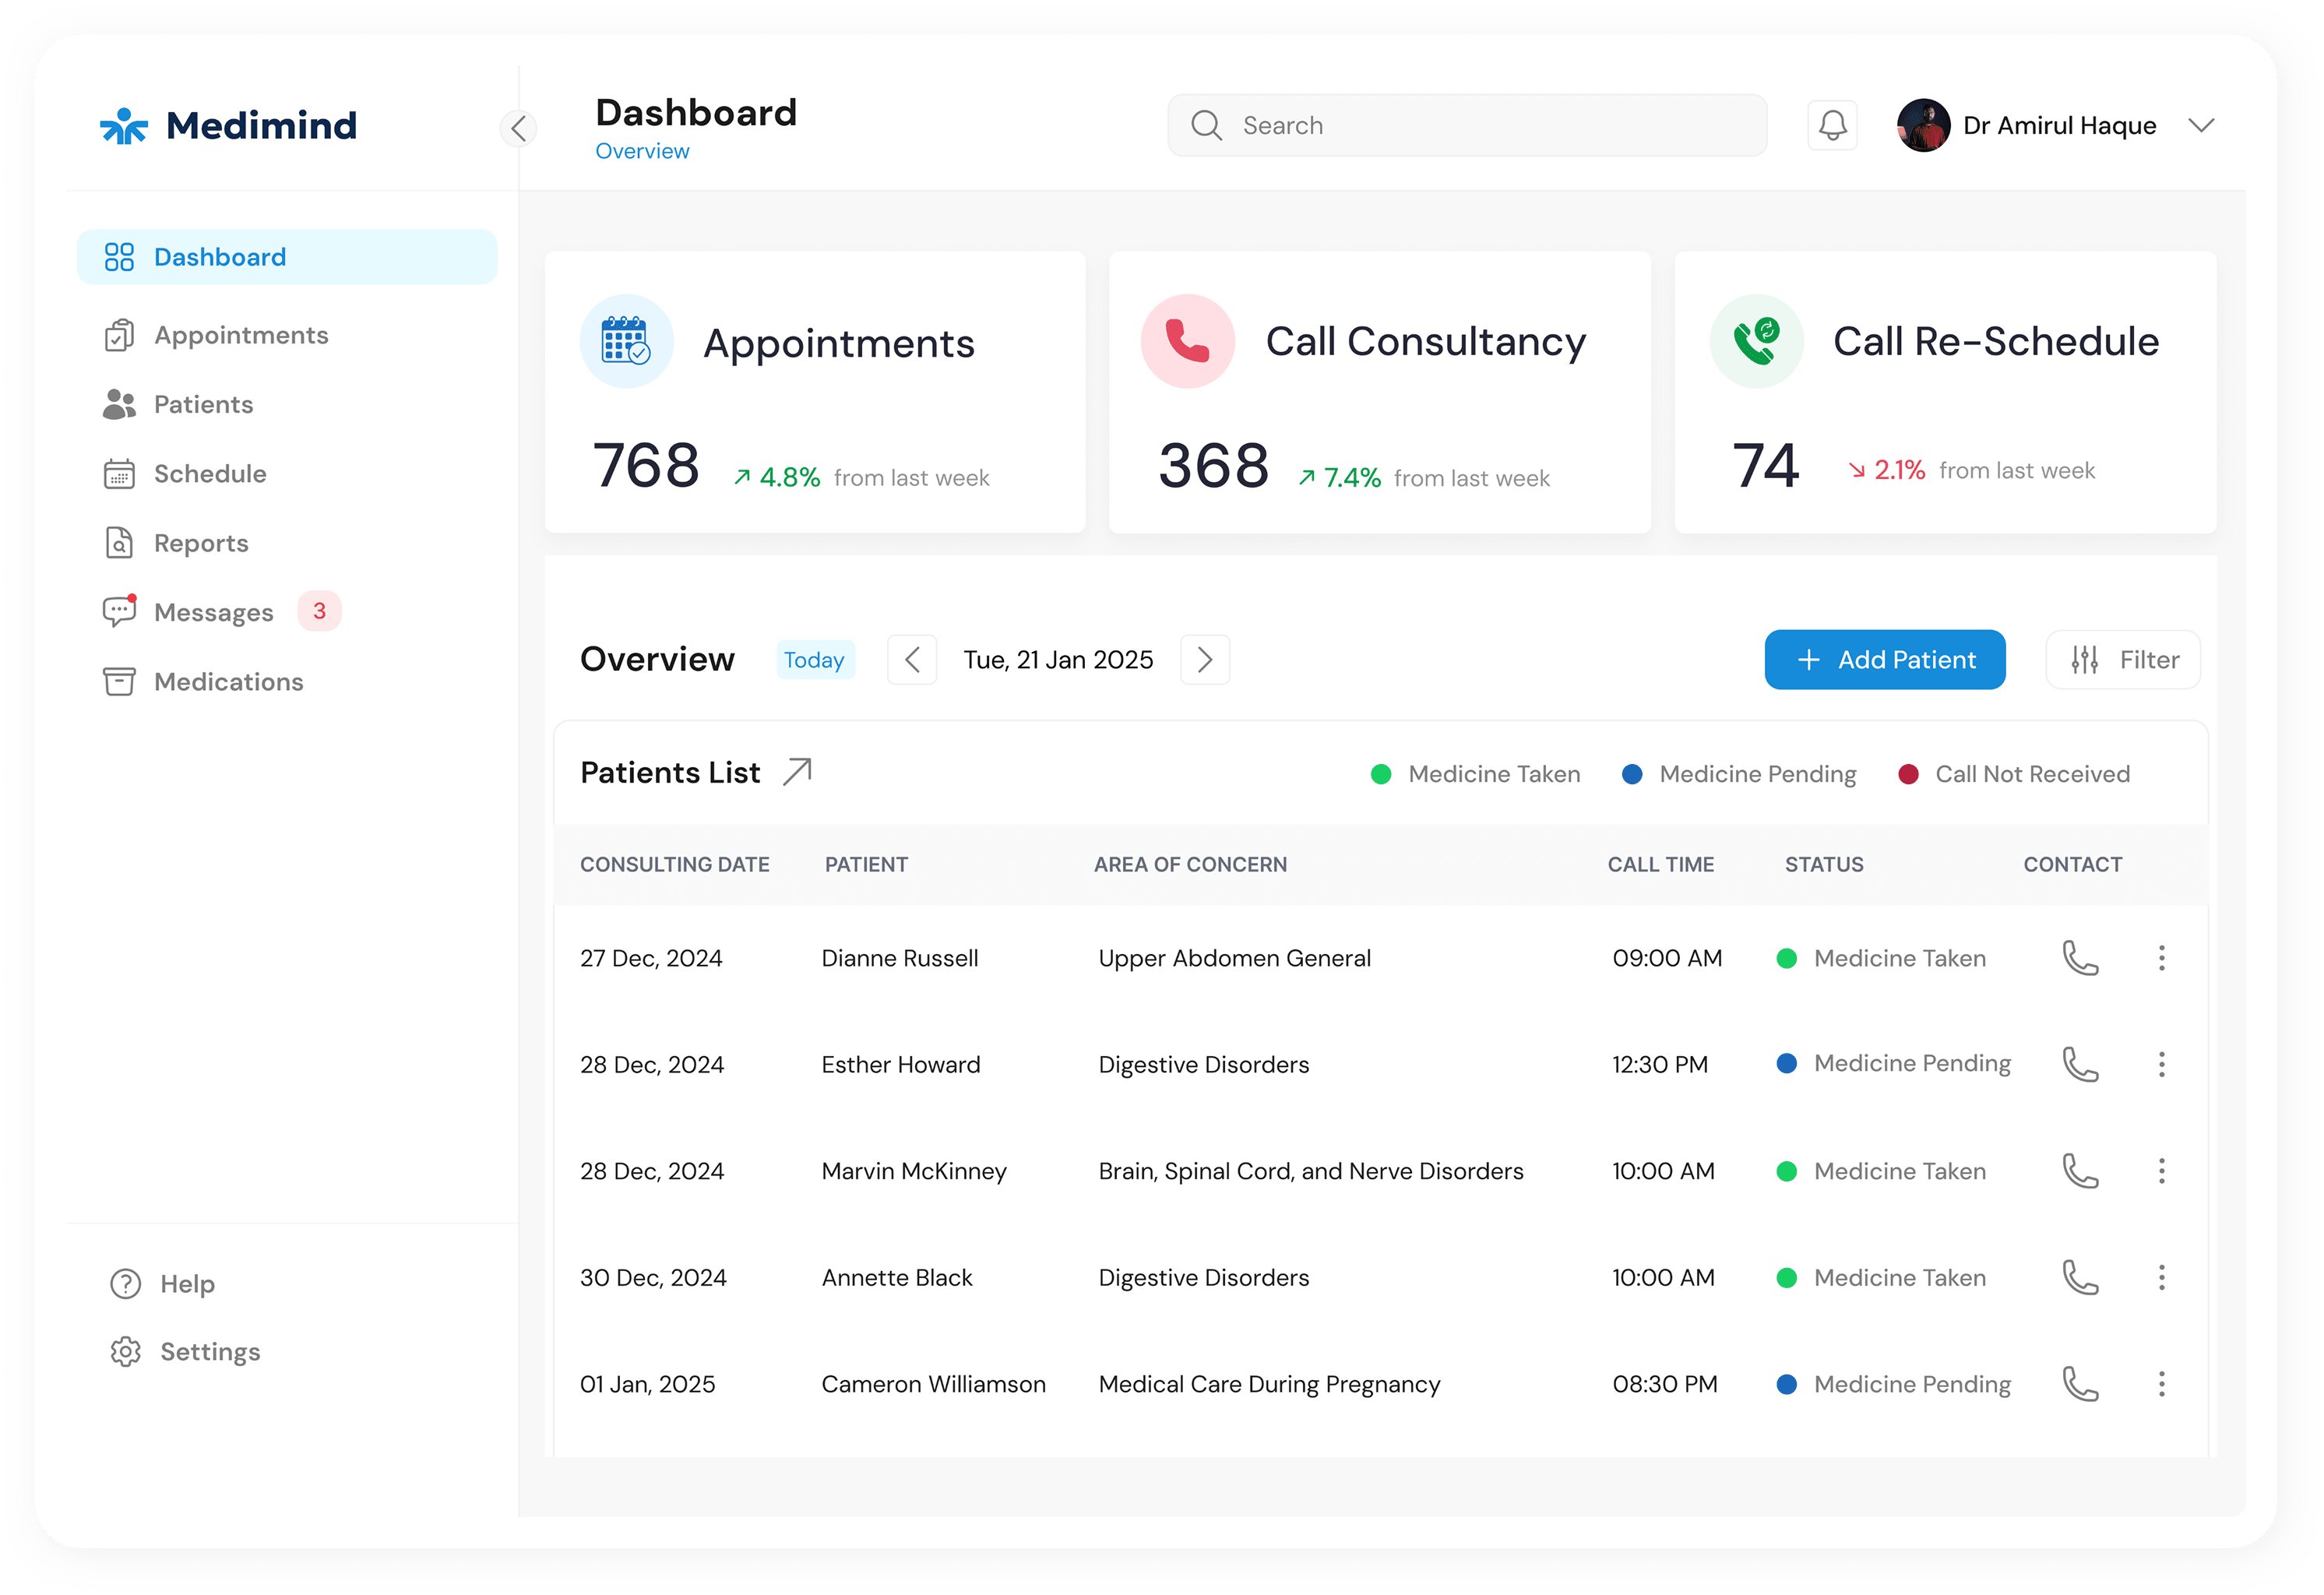Expand Dr Amirul Haque profile dropdown
The image size is (2324, 1595).
pos(2201,125)
